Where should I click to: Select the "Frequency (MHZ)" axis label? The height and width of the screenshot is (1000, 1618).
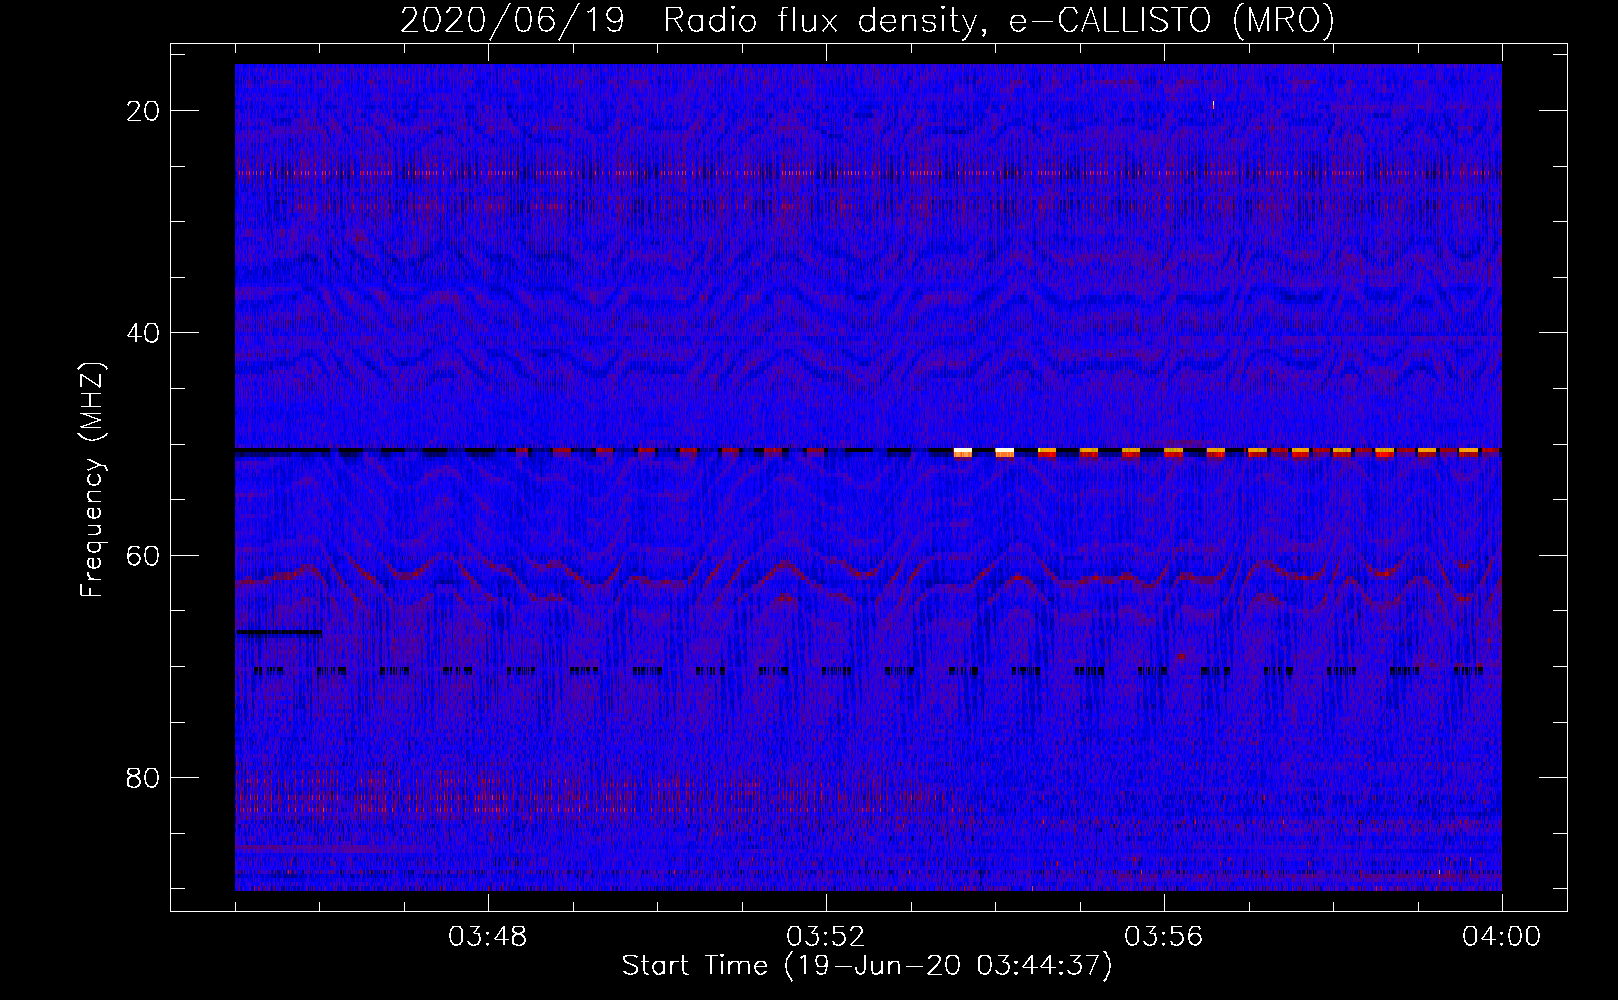pyautogui.click(x=92, y=480)
